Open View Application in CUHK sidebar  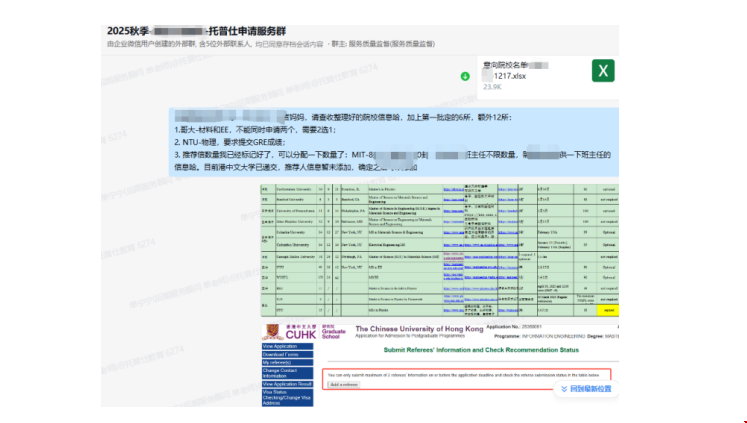pos(287,346)
